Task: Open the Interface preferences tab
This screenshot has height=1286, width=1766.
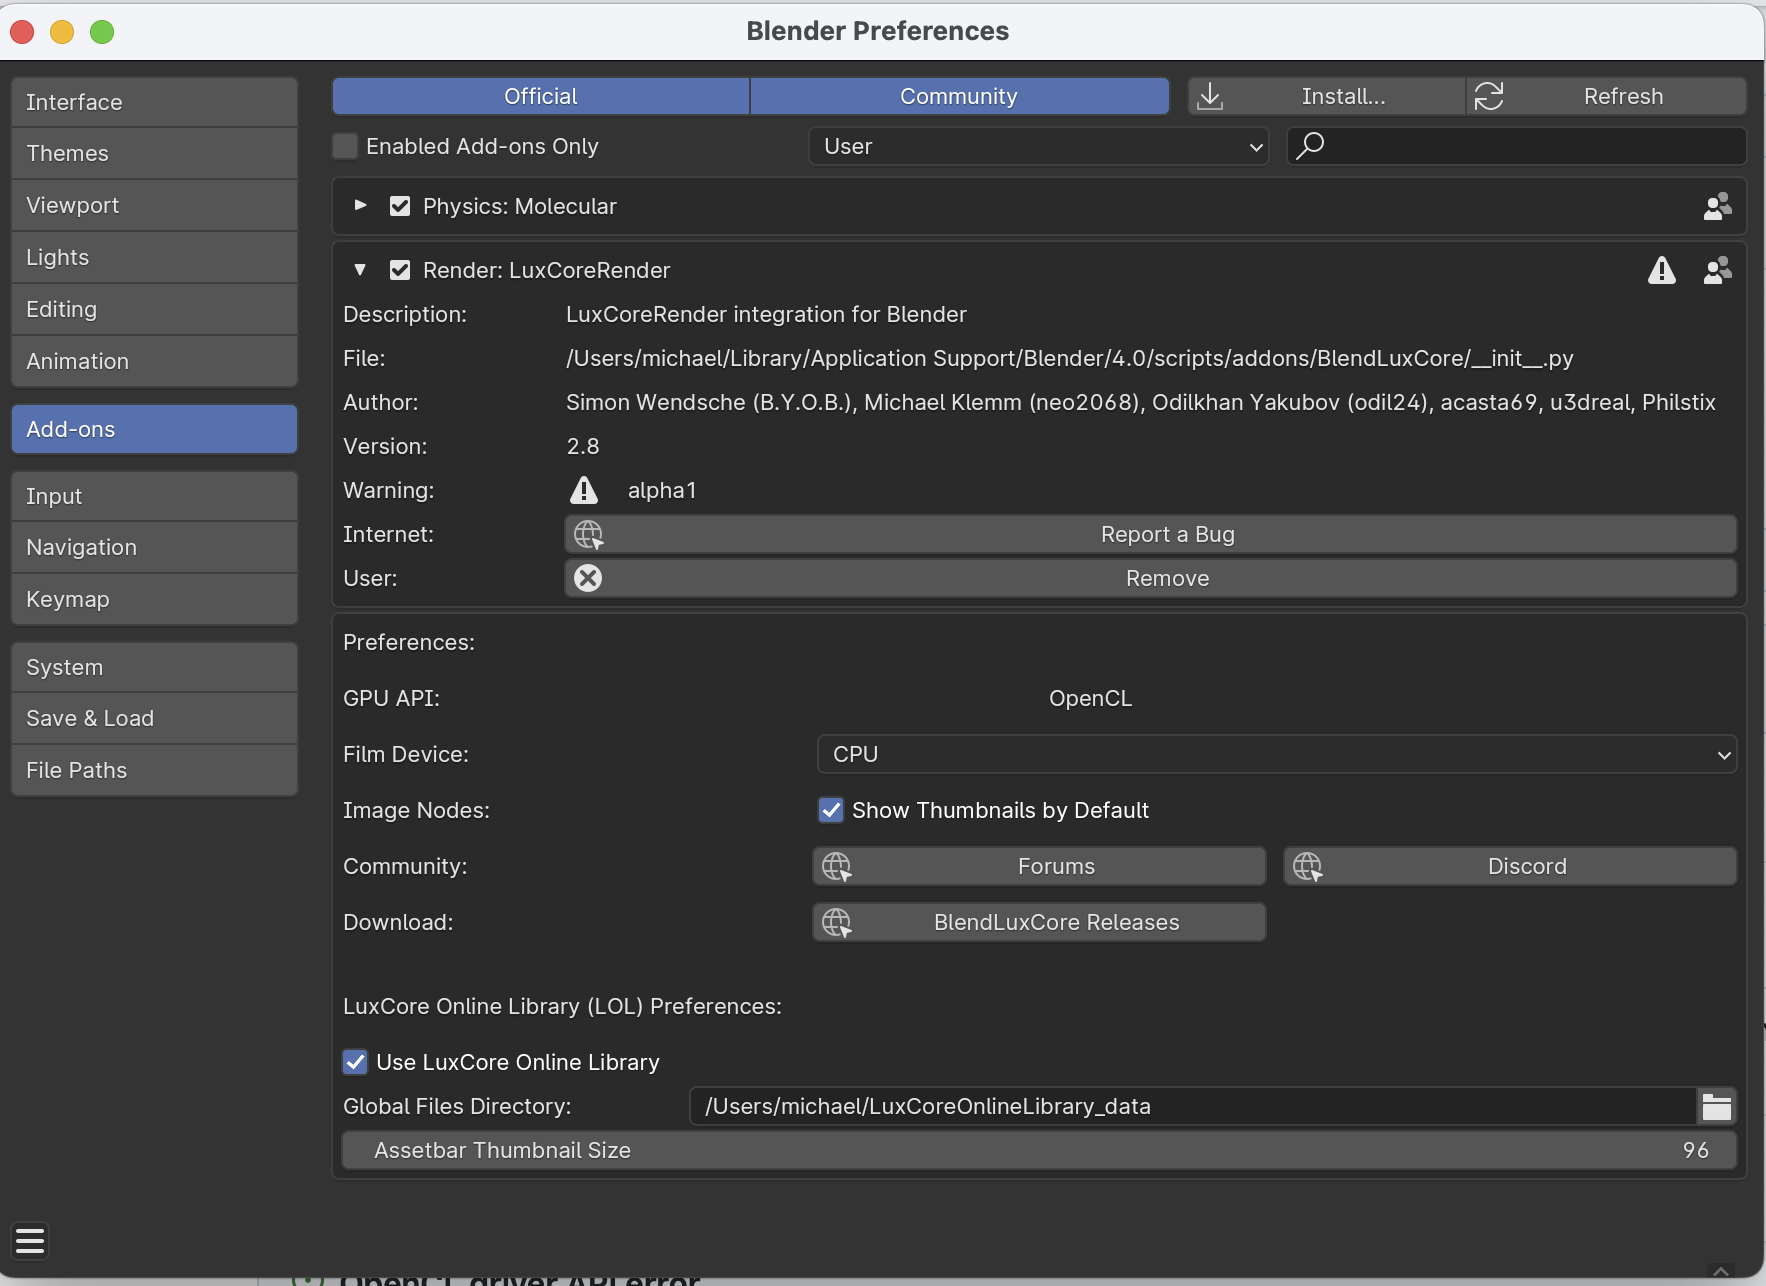Action: click(154, 102)
